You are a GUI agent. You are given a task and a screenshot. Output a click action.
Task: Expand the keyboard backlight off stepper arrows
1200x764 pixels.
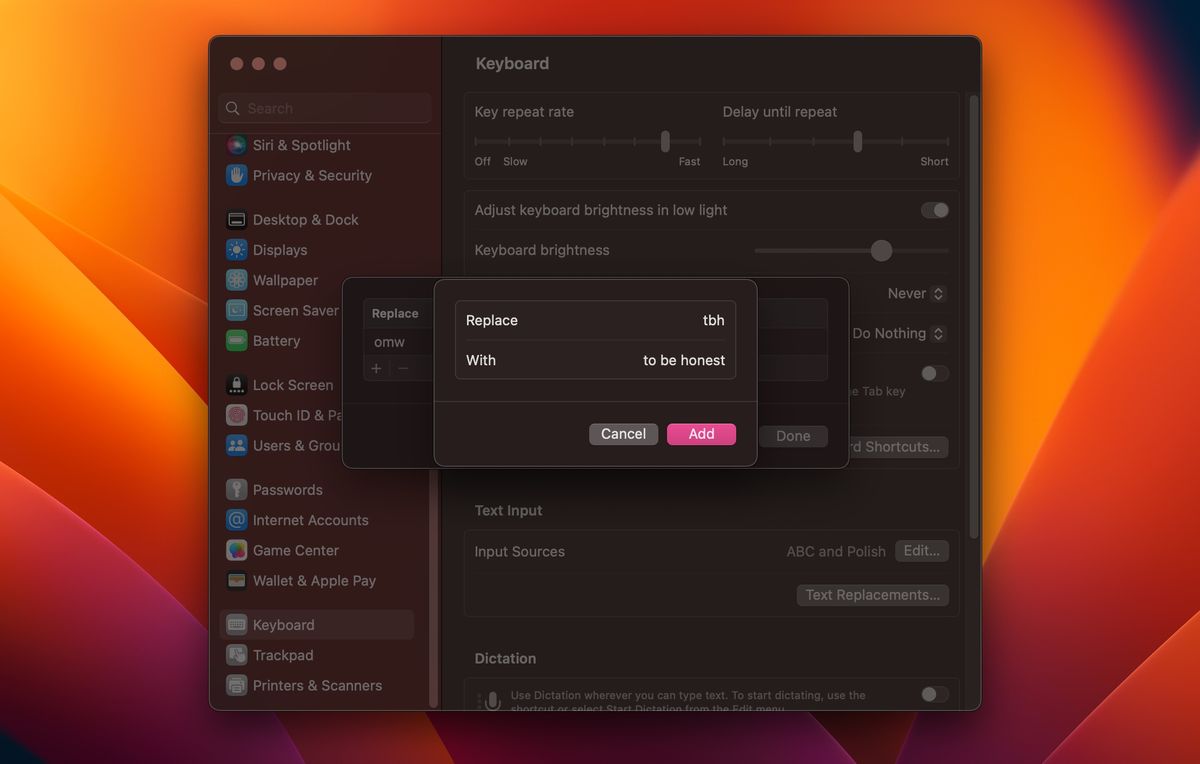pyautogui.click(x=938, y=293)
